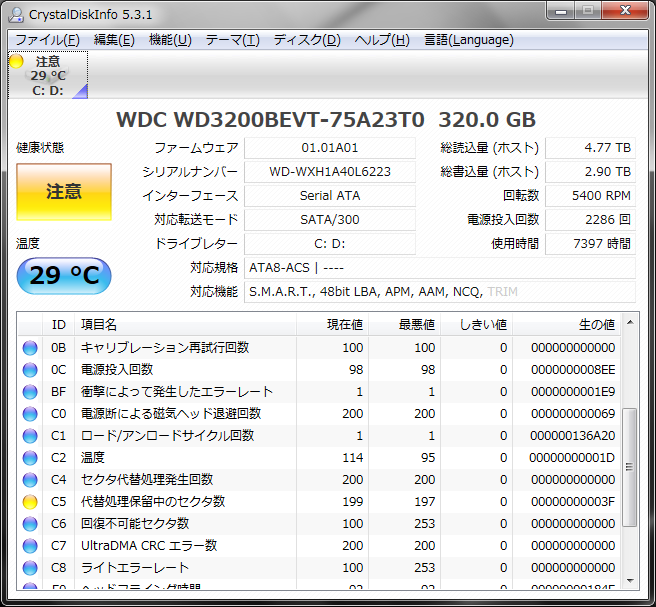656x607 pixels.
Task: Select the ライトエラーレート row name
Action: click(135, 568)
